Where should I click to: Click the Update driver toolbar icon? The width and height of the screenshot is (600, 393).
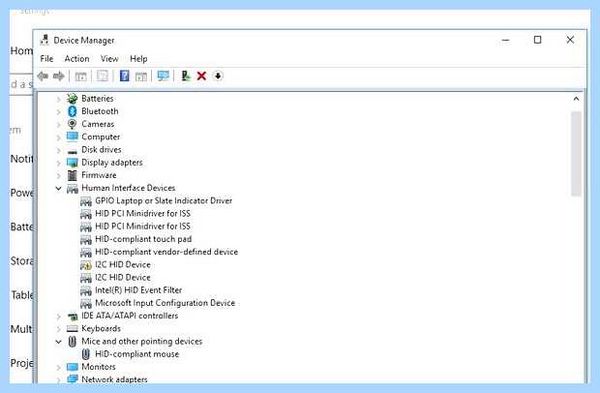click(186, 76)
